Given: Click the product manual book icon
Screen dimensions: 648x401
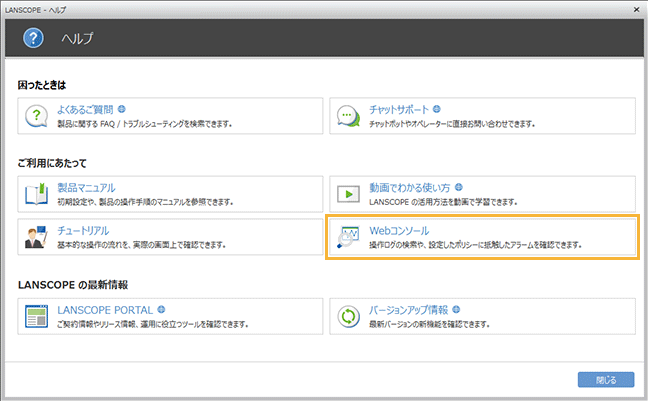Looking at the screenshot, I should tap(37, 194).
